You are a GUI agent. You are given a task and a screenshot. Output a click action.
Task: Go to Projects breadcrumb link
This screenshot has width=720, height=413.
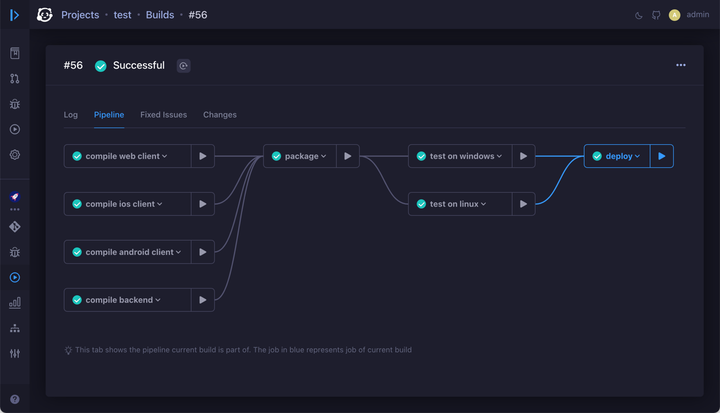[x=80, y=15]
